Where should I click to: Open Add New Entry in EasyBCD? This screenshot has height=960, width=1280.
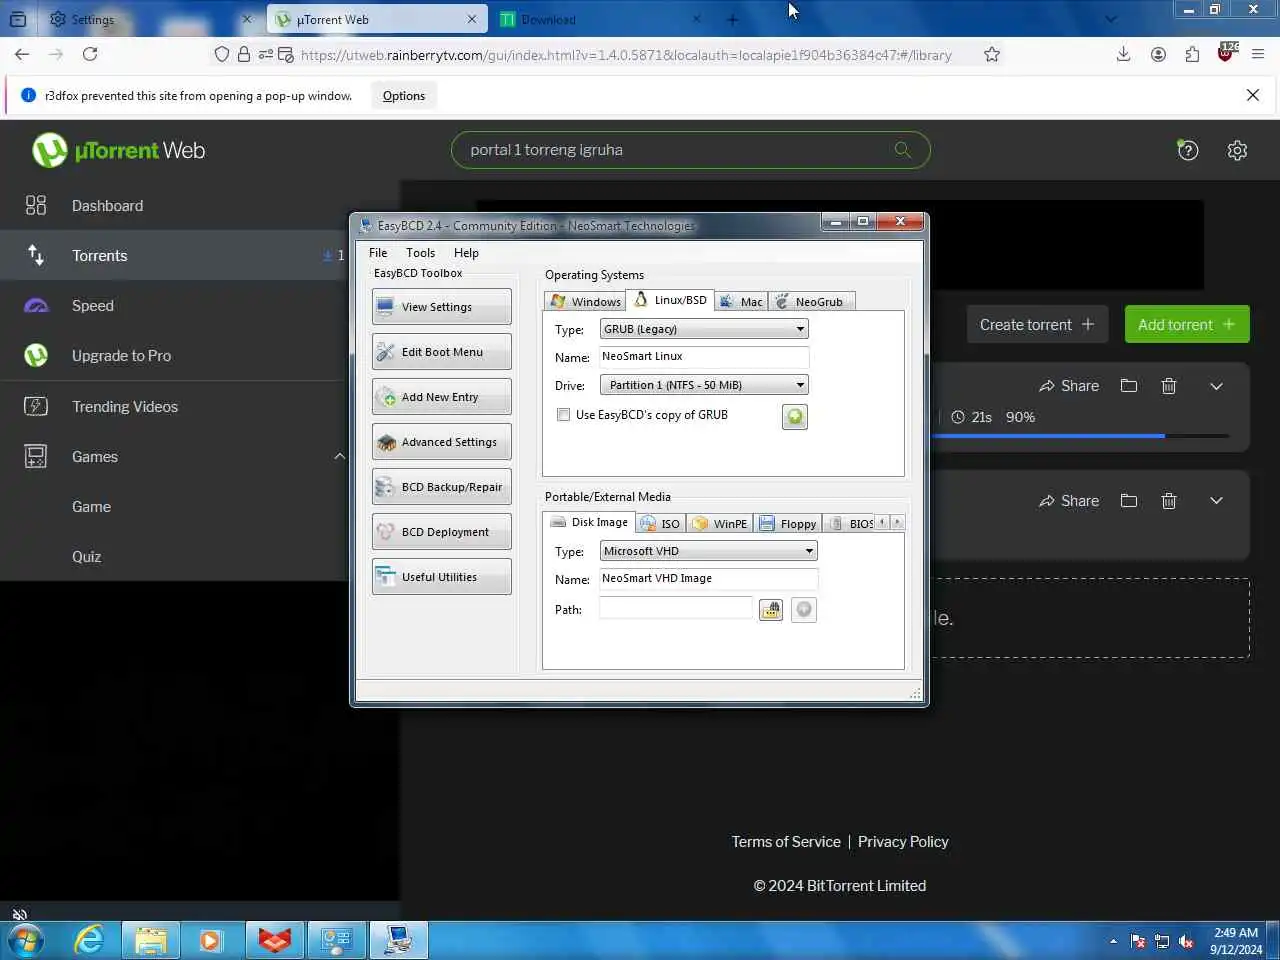click(x=441, y=397)
